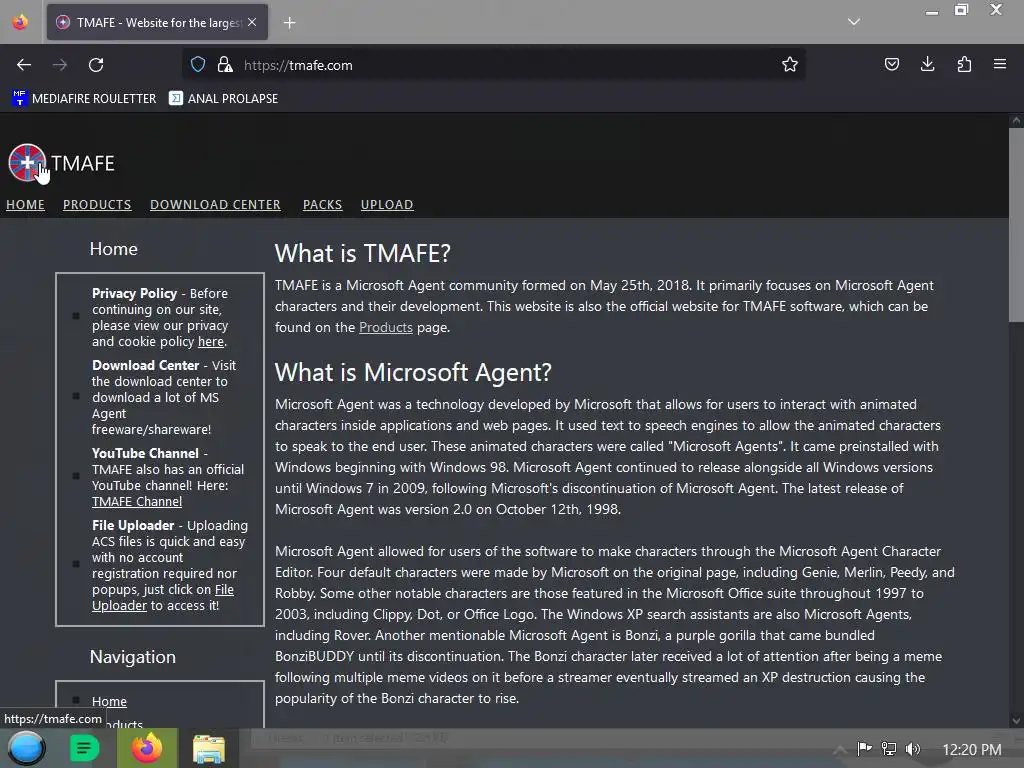
Task: Close the TMAFE tab
Action: click(252, 22)
